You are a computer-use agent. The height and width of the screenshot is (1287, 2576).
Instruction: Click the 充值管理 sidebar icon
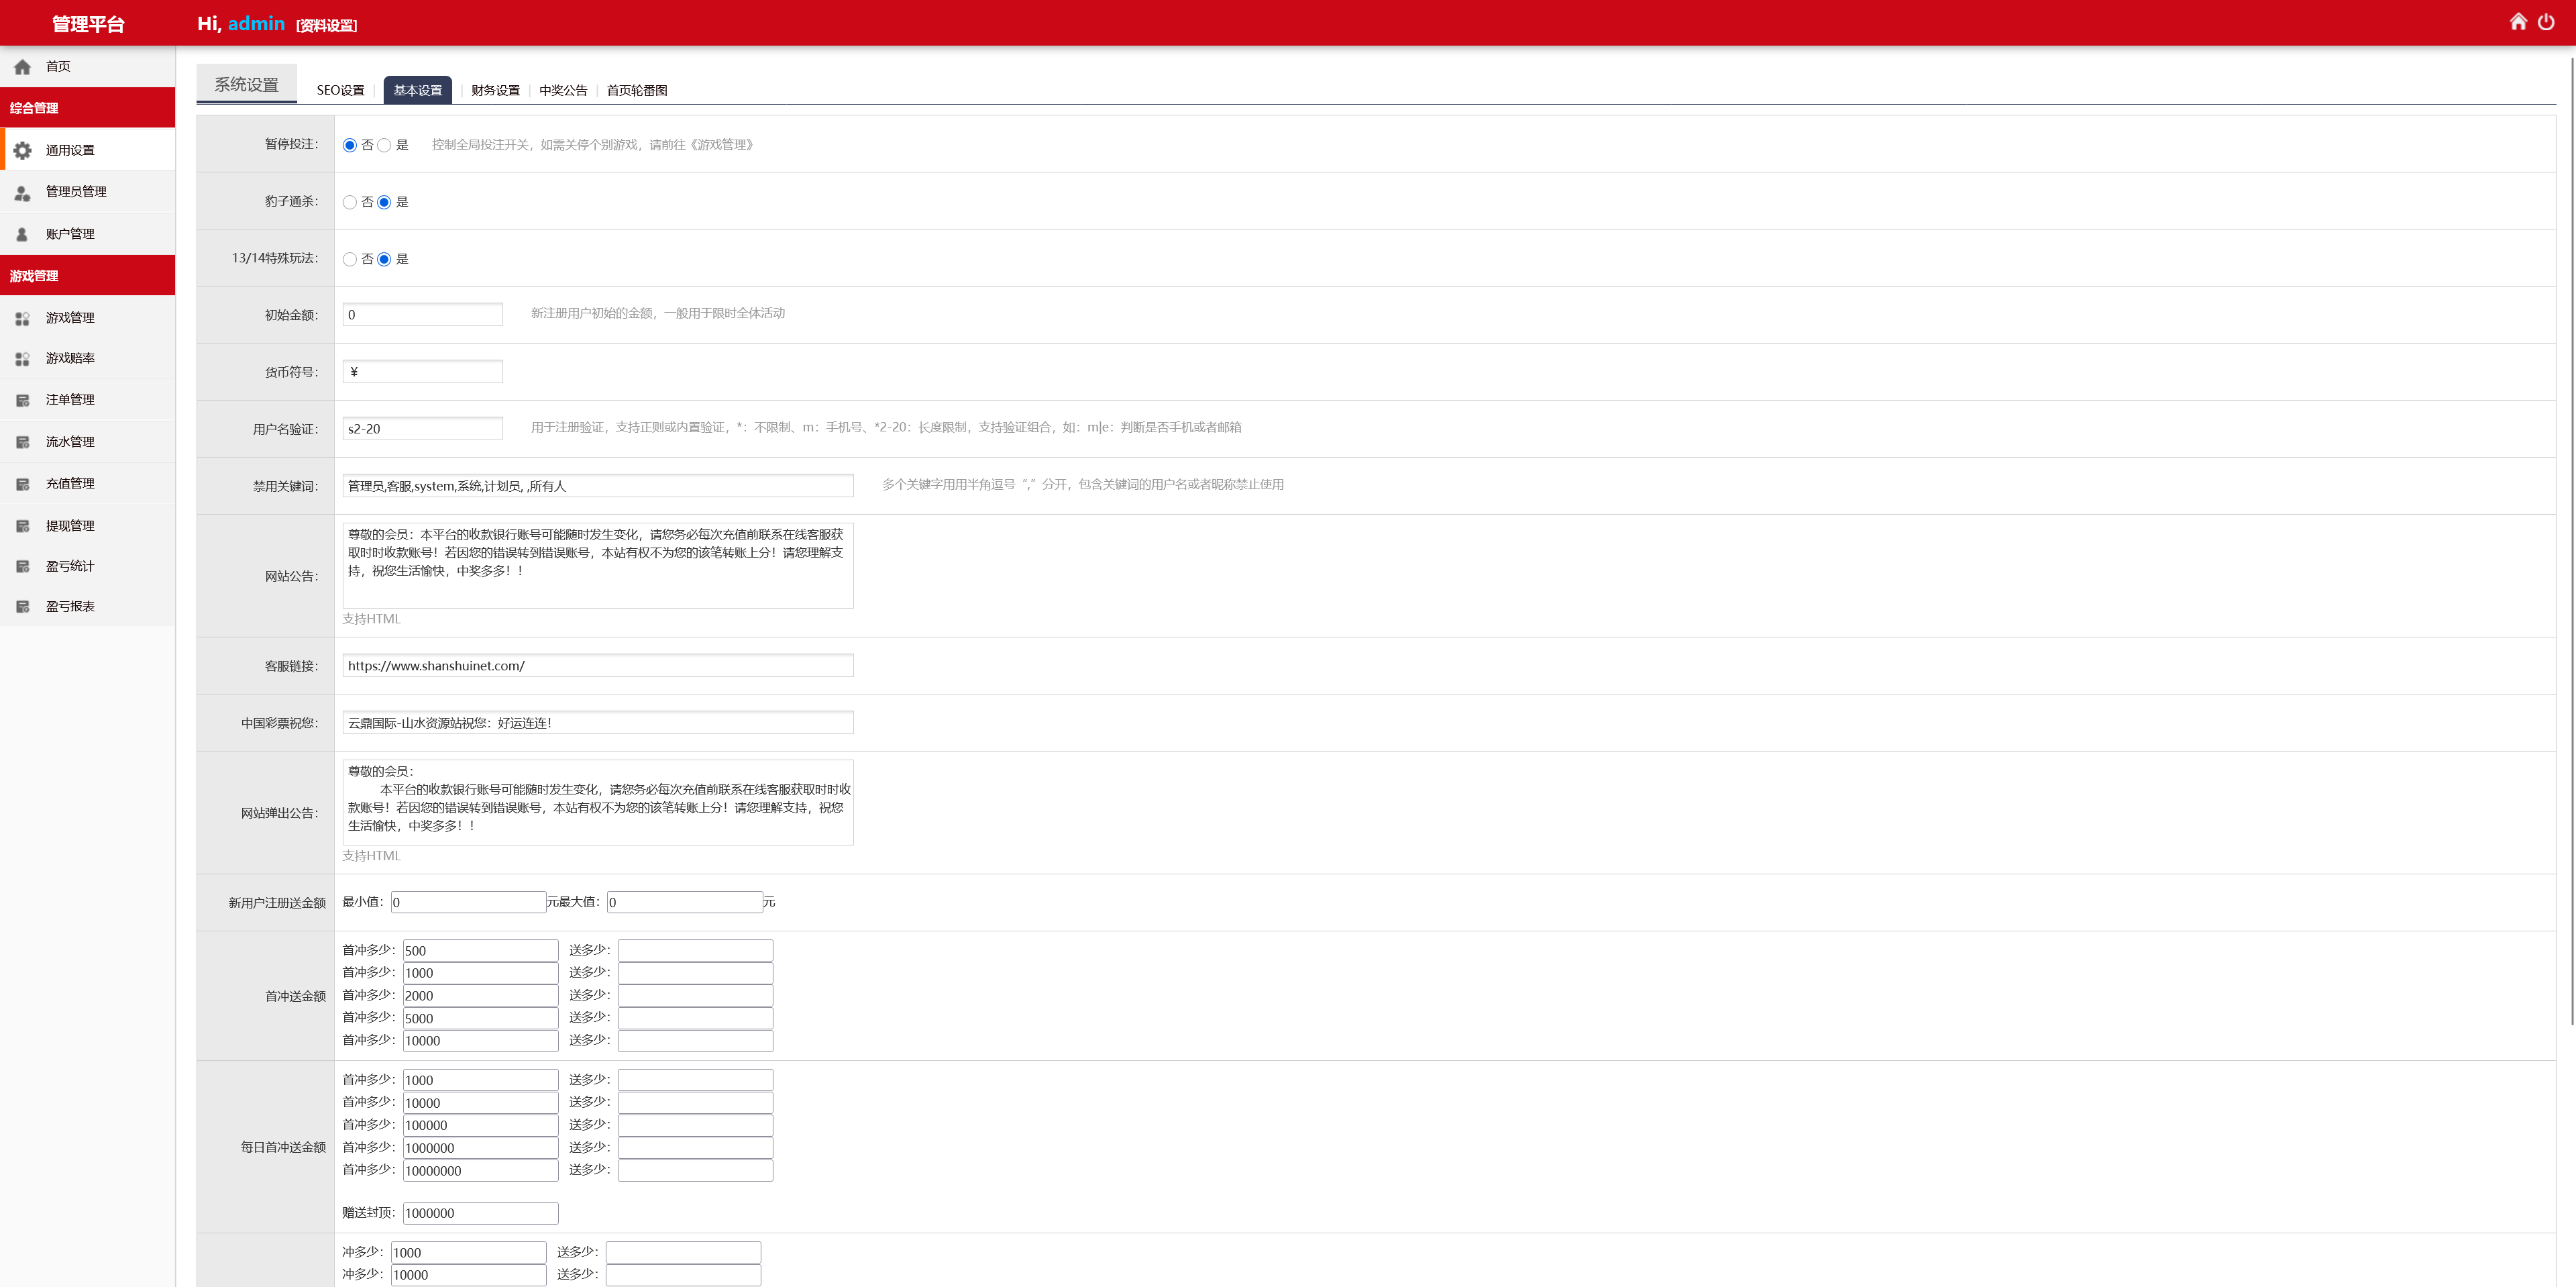[22, 484]
